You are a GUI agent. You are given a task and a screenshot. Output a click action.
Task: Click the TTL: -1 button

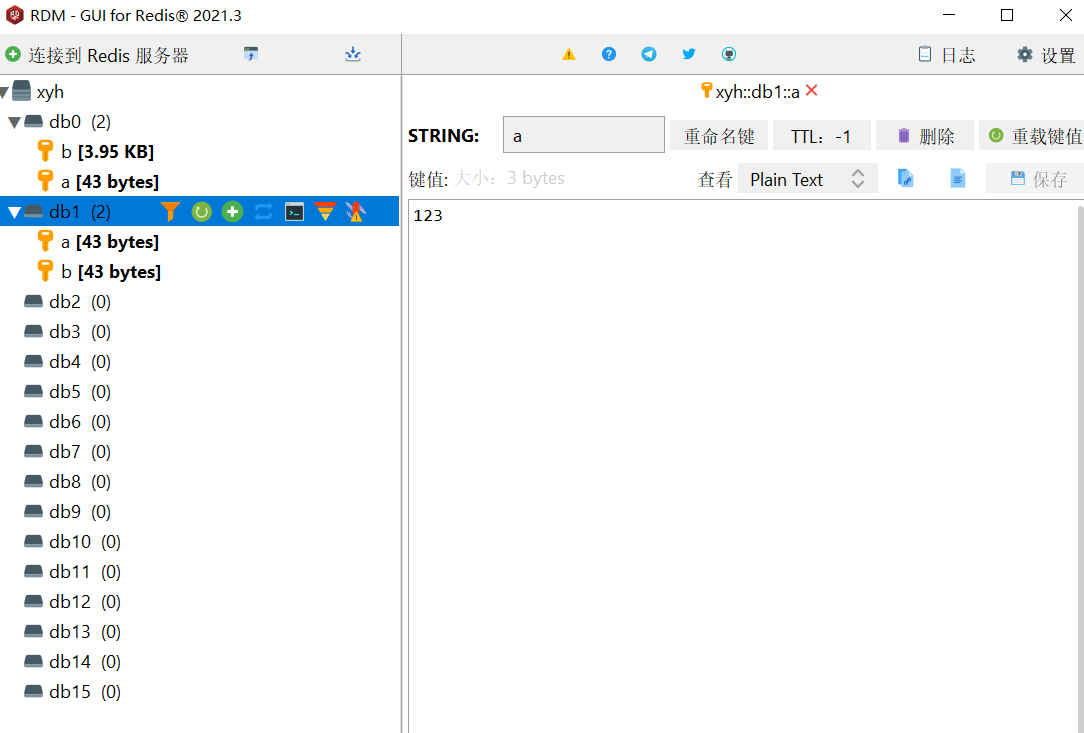coord(821,136)
